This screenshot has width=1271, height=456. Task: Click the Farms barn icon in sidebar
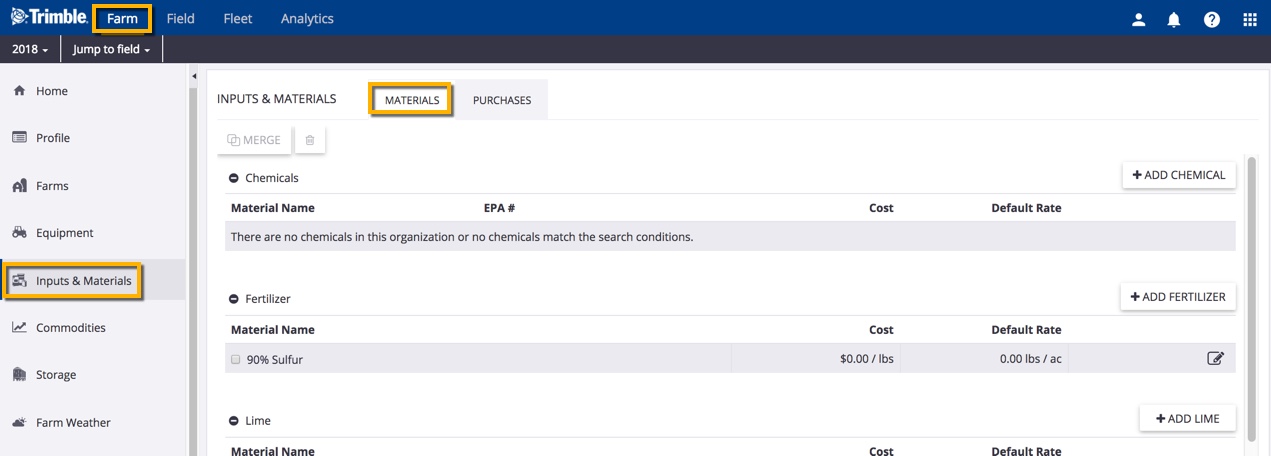click(x=19, y=186)
